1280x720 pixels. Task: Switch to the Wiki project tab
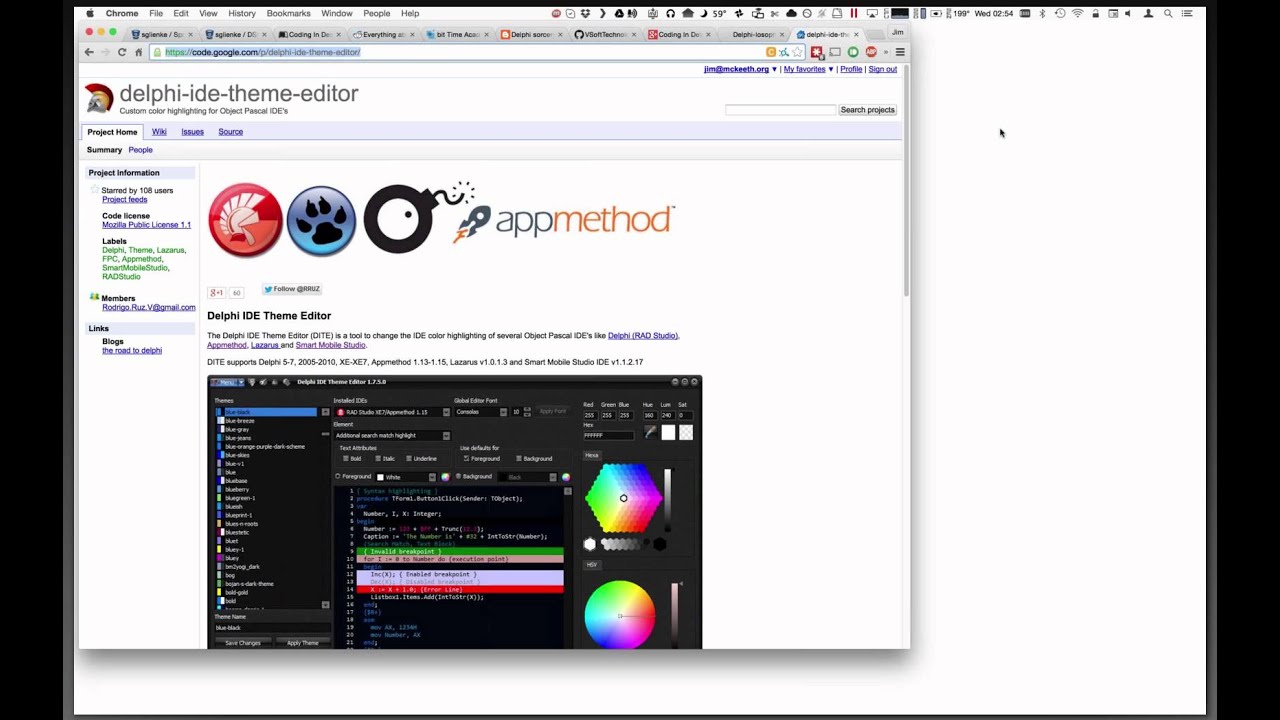(159, 132)
